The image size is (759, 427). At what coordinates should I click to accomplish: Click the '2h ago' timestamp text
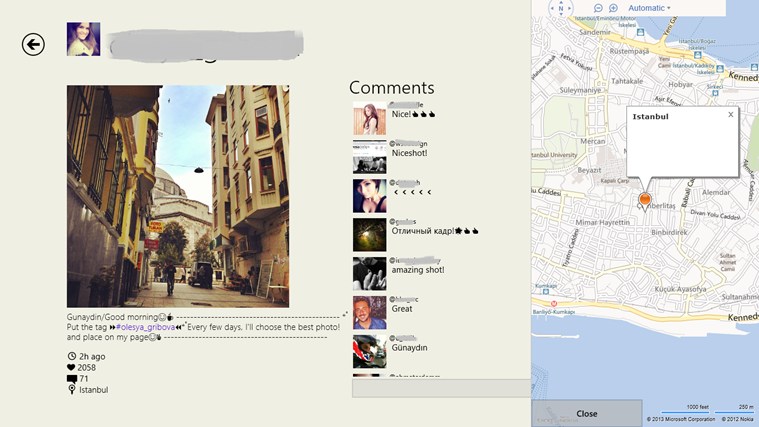pos(92,356)
